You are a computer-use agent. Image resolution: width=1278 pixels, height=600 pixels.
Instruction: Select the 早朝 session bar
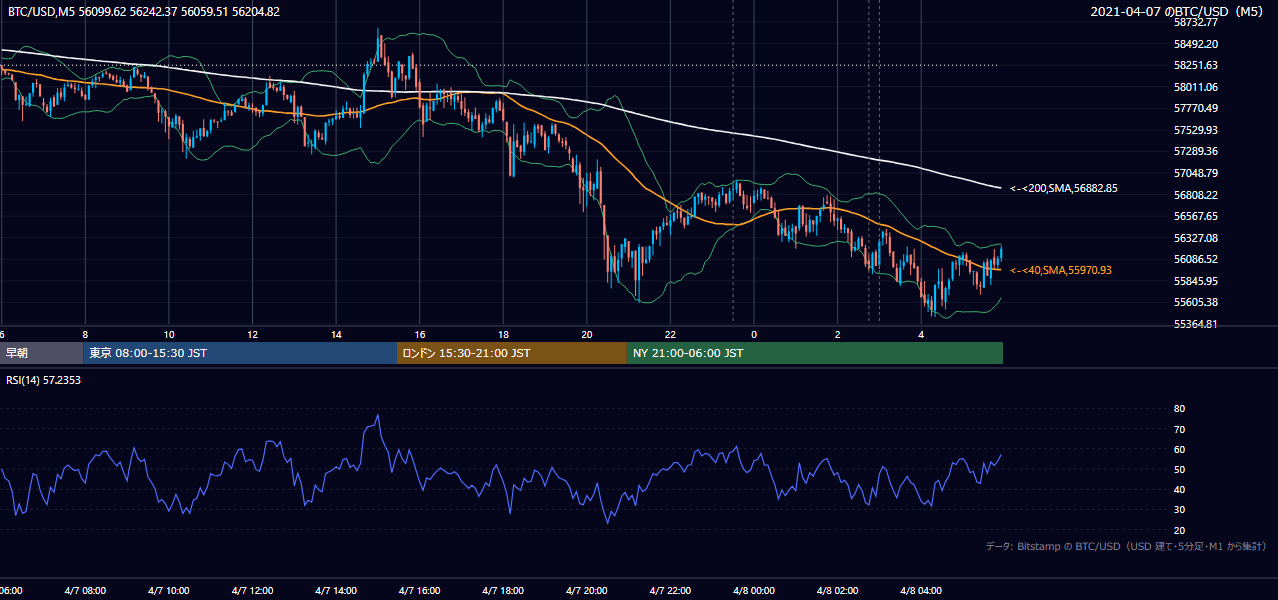[41, 353]
